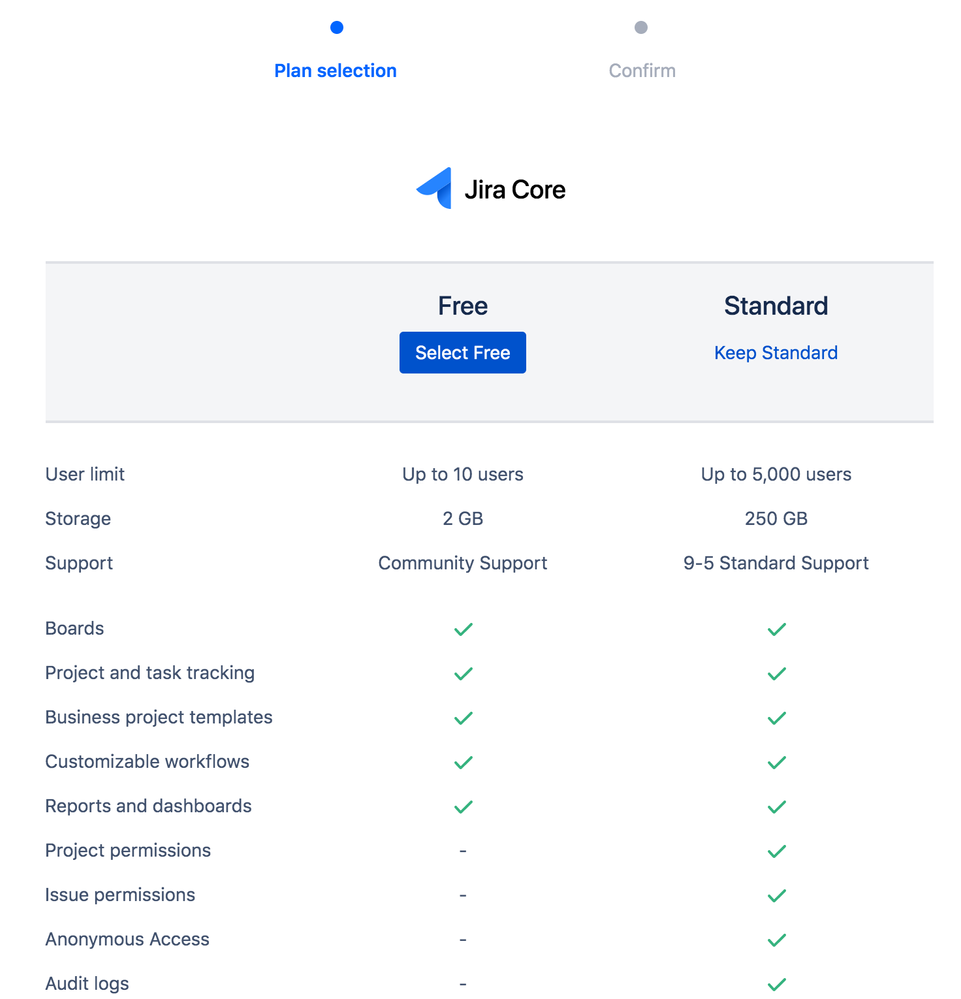This screenshot has height=999, width=961.
Task: Click the Standard plan heading
Action: (x=776, y=306)
